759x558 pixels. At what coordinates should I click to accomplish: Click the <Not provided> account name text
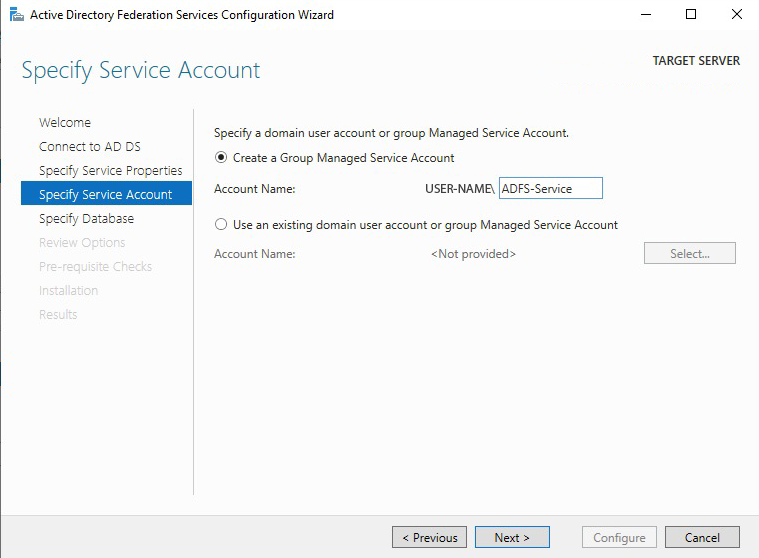coord(473,254)
